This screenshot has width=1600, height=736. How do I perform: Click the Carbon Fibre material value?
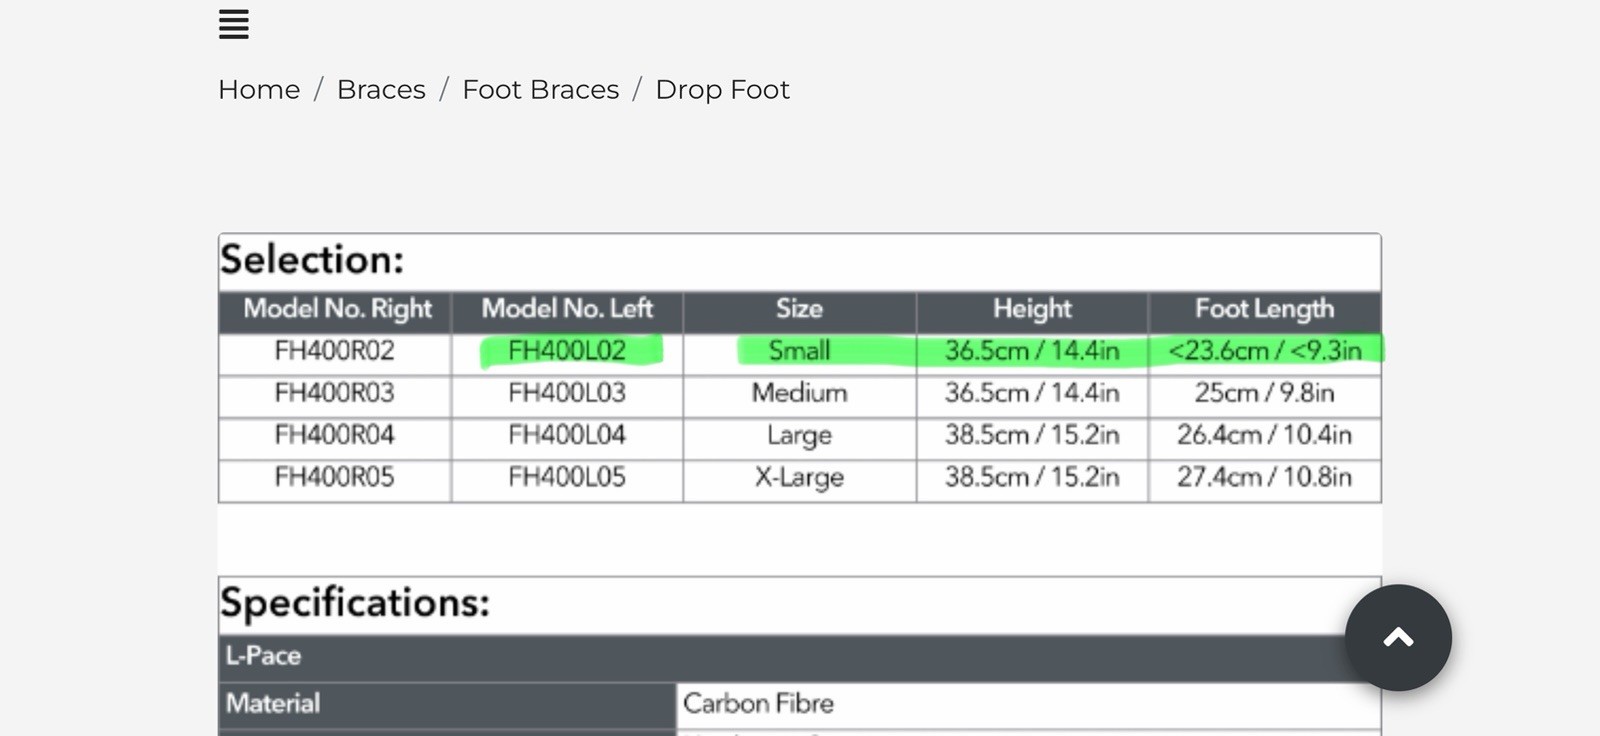758,704
